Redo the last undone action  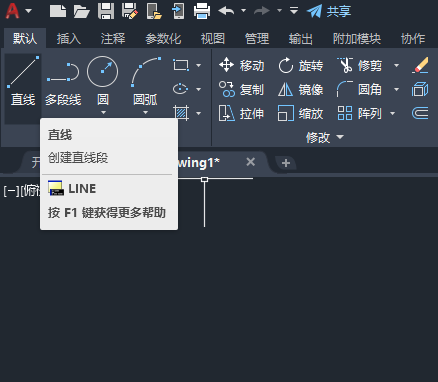click(x=262, y=11)
